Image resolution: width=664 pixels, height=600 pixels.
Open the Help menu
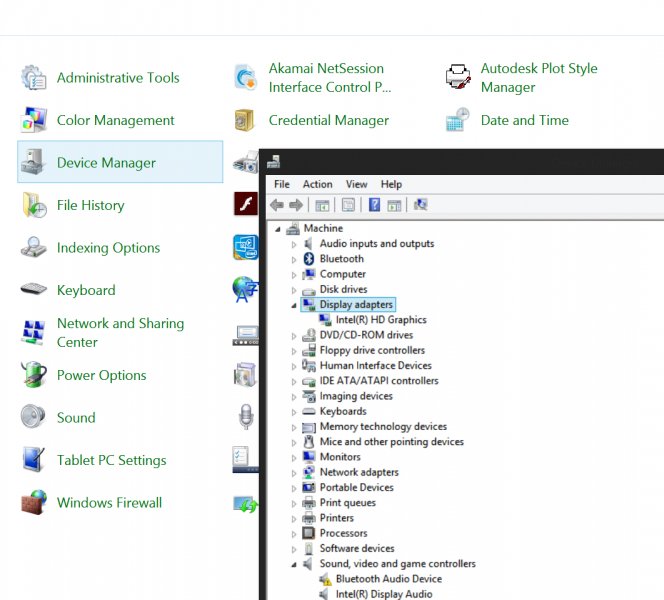pyautogui.click(x=391, y=184)
